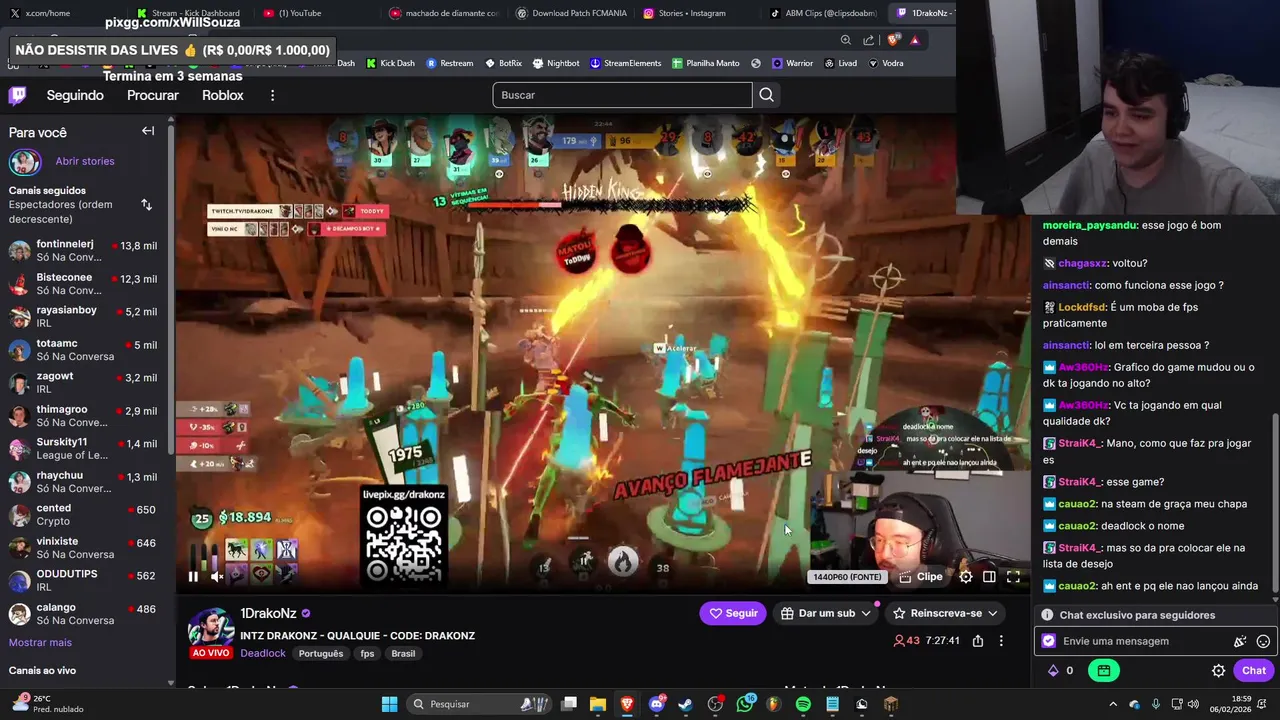Open Surskity11 channel
Viewport: 1280px width, 720px height.
point(84,449)
